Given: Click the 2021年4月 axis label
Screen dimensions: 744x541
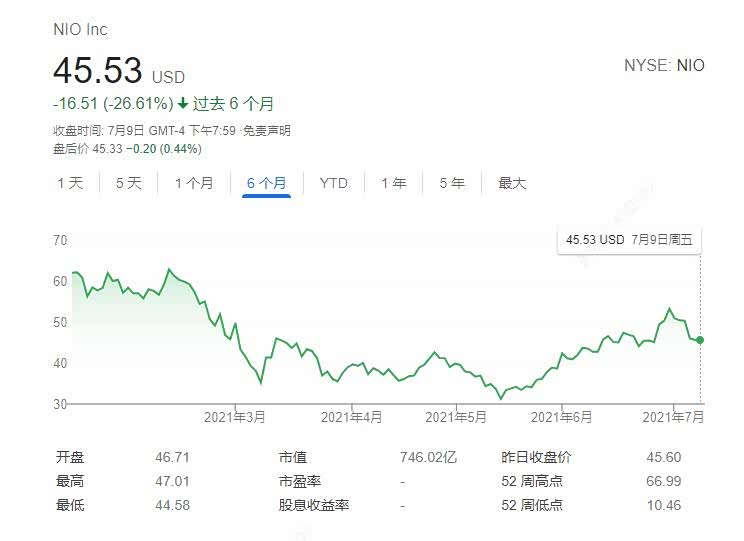Looking at the screenshot, I should click(352, 417).
